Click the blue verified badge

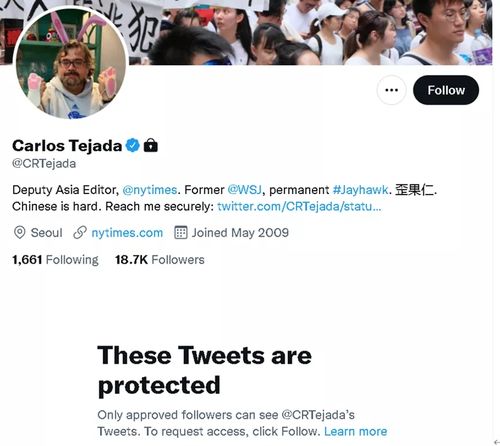click(x=133, y=146)
